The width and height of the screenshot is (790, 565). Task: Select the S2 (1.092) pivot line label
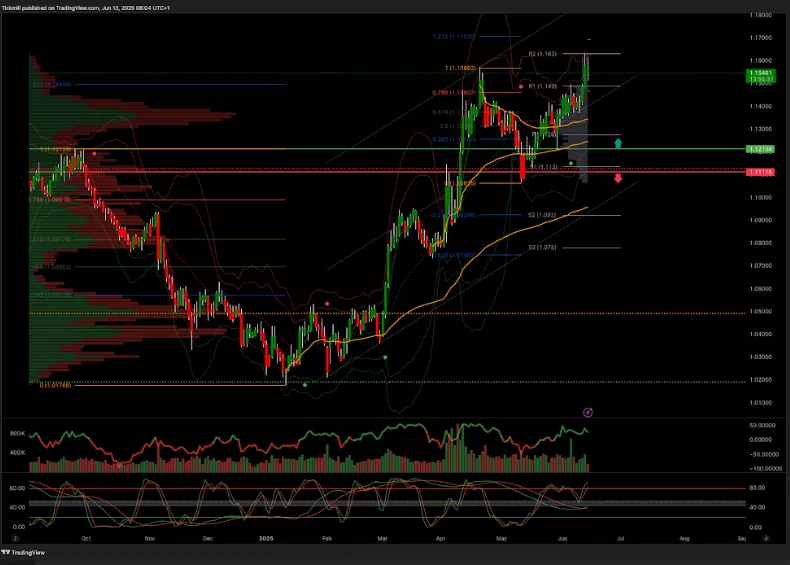click(x=540, y=215)
